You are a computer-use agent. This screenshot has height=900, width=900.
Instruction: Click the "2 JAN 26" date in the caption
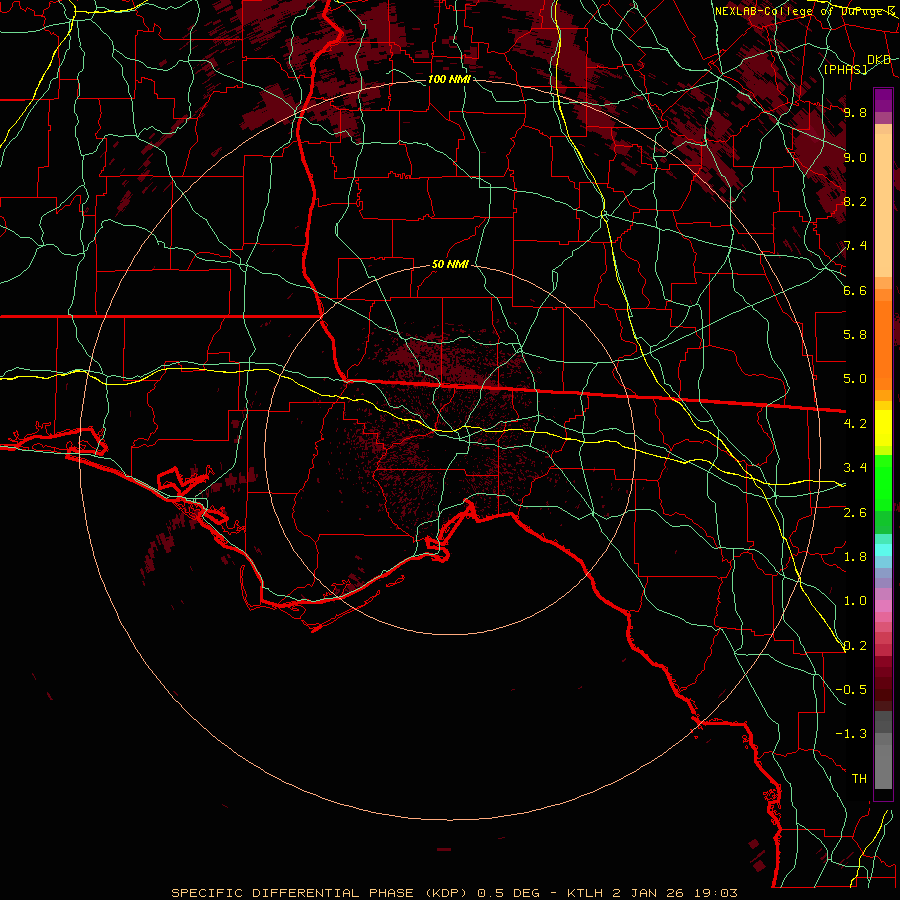(649, 893)
